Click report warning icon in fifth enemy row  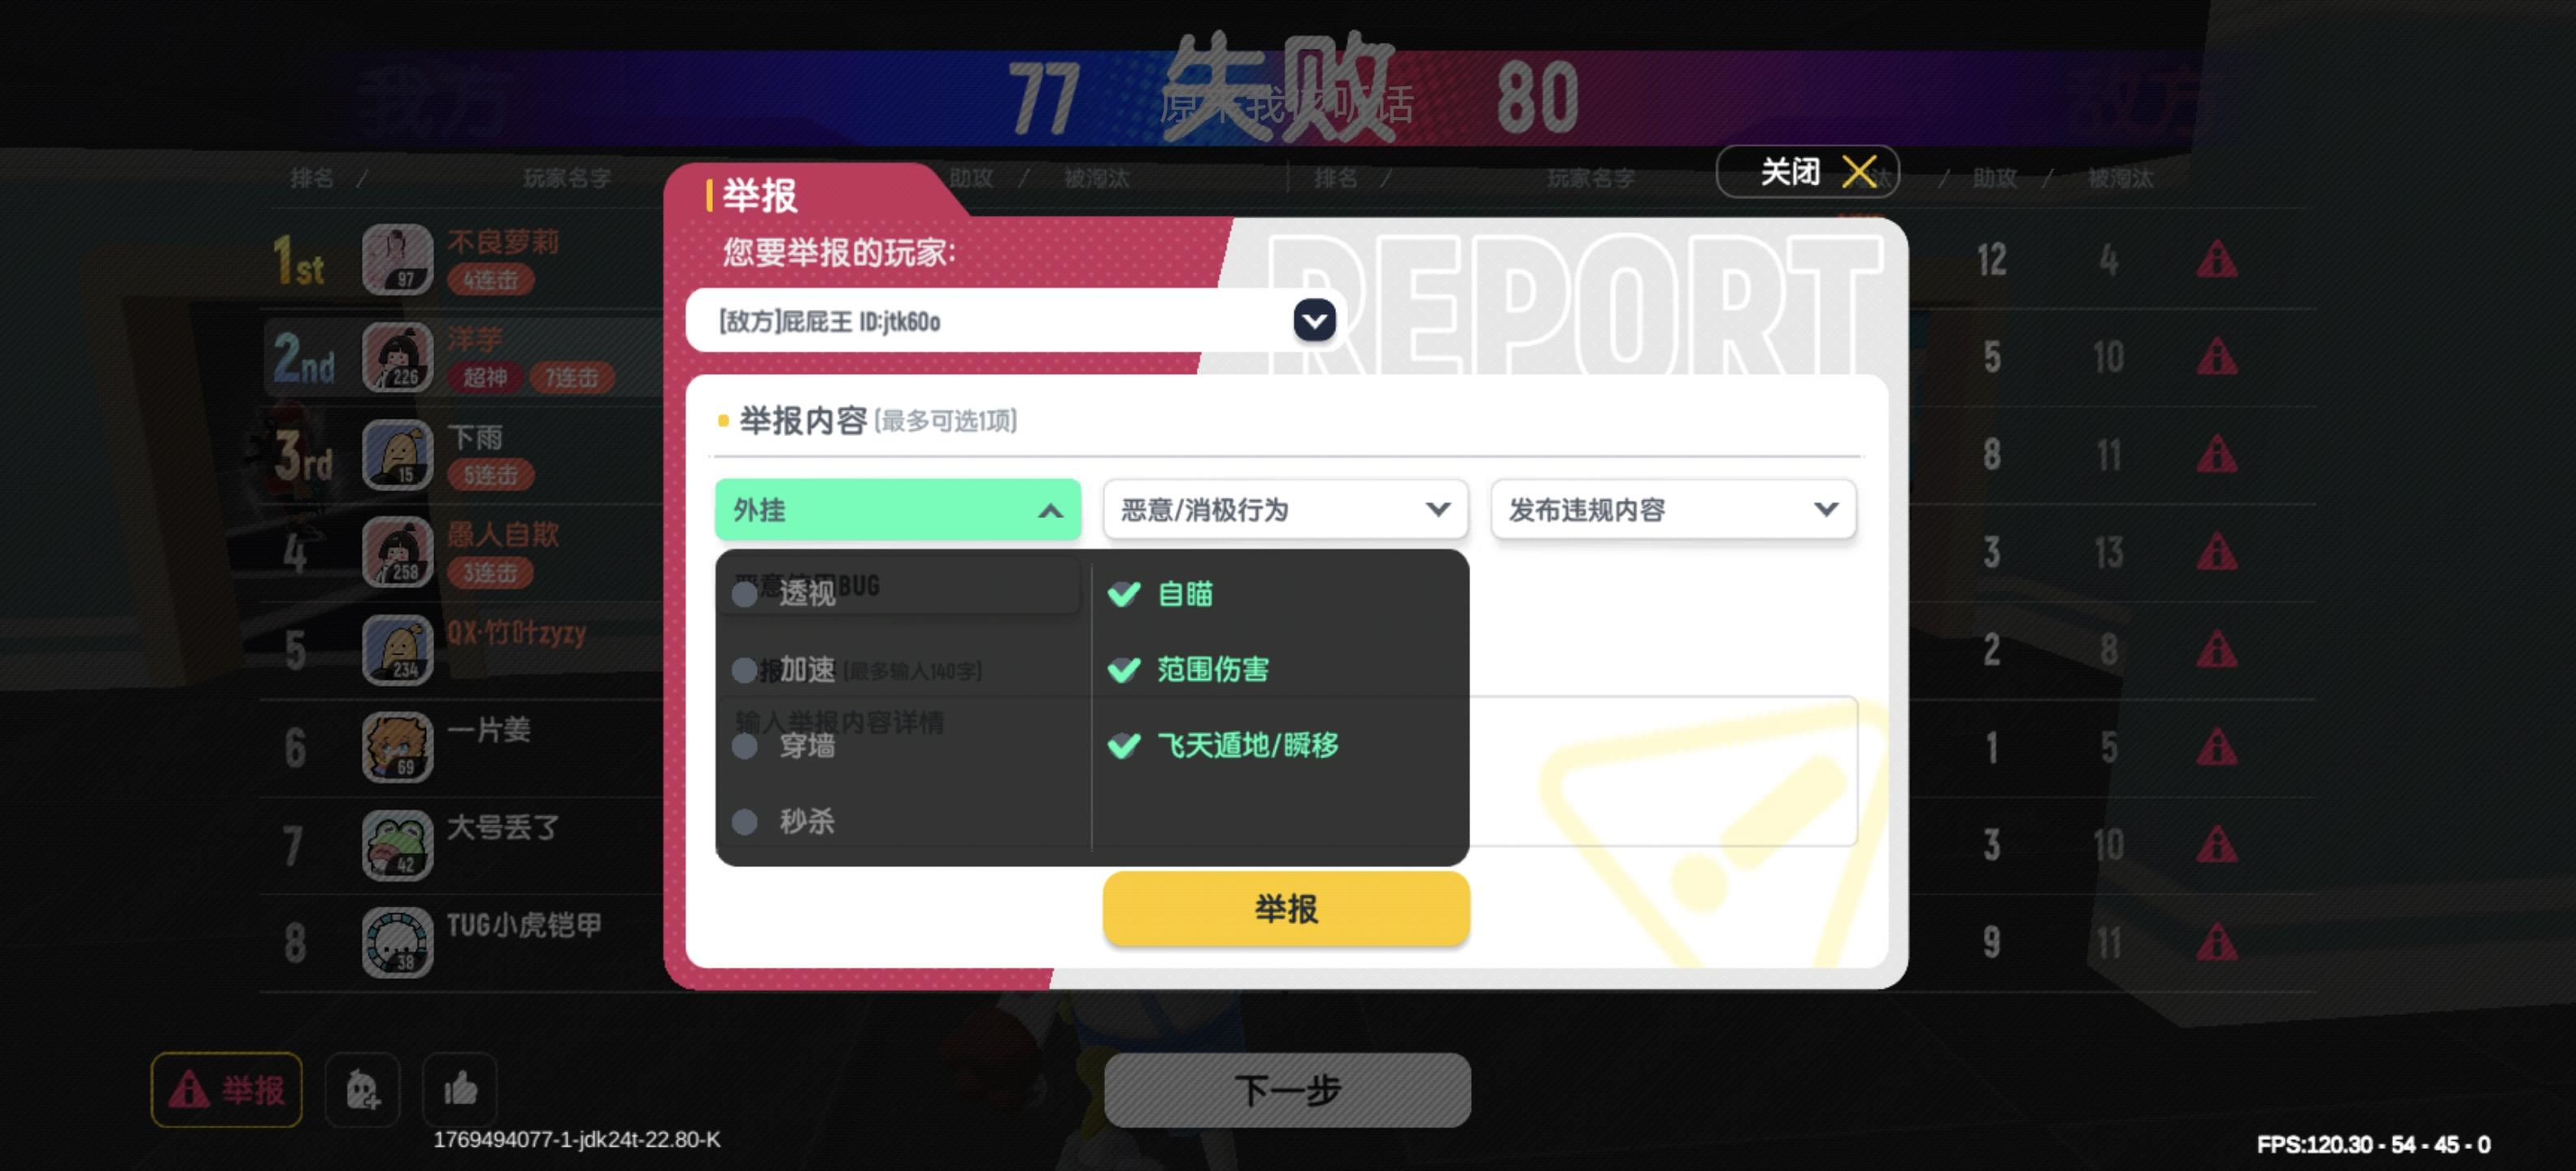coord(2216,650)
